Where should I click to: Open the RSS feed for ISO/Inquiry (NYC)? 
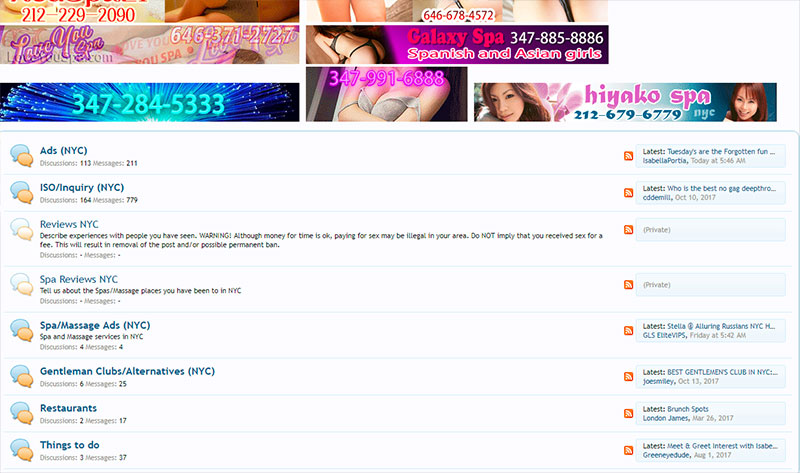(x=628, y=192)
